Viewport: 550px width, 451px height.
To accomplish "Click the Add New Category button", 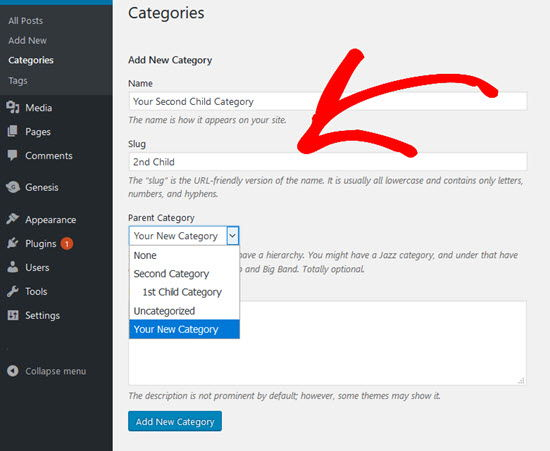I will 175,421.
